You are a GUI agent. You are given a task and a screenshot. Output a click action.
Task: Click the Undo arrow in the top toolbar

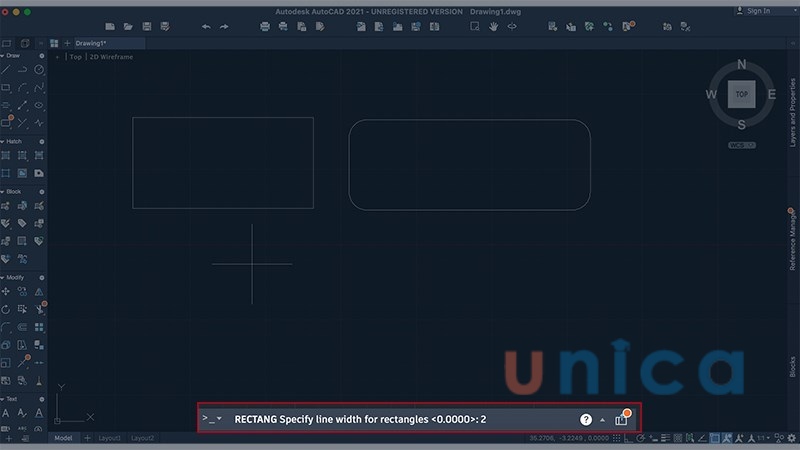(206, 26)
